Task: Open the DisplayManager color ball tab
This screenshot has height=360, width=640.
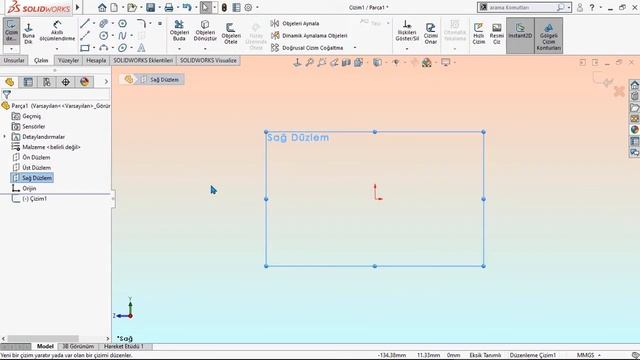Action: (84, 82)
